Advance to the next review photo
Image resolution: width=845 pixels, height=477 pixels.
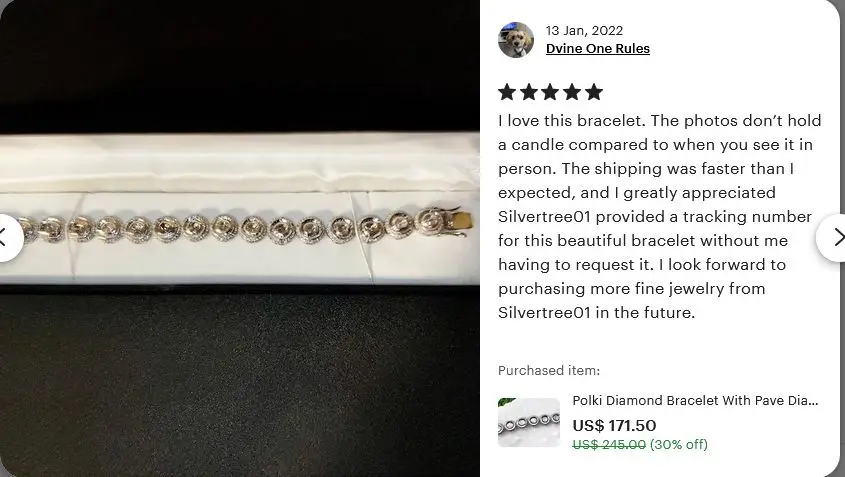pos(833,238)
